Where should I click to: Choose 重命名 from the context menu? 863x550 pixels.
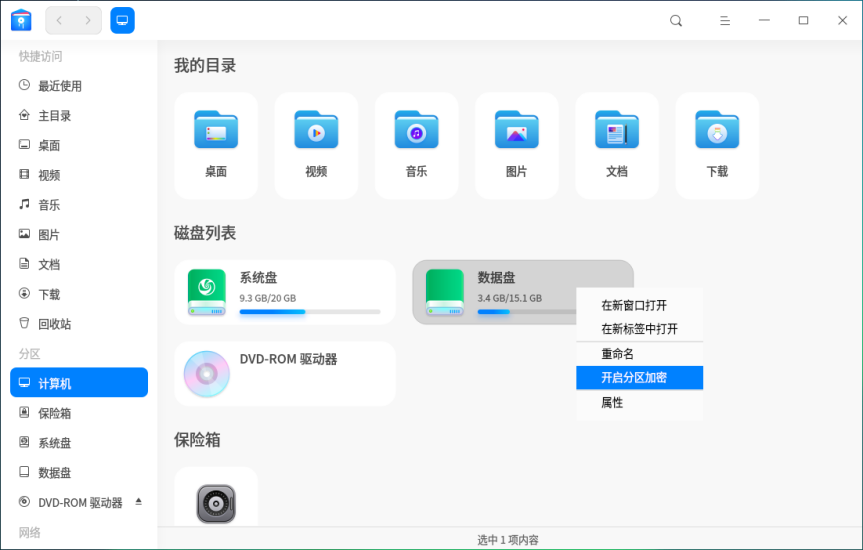640,354
